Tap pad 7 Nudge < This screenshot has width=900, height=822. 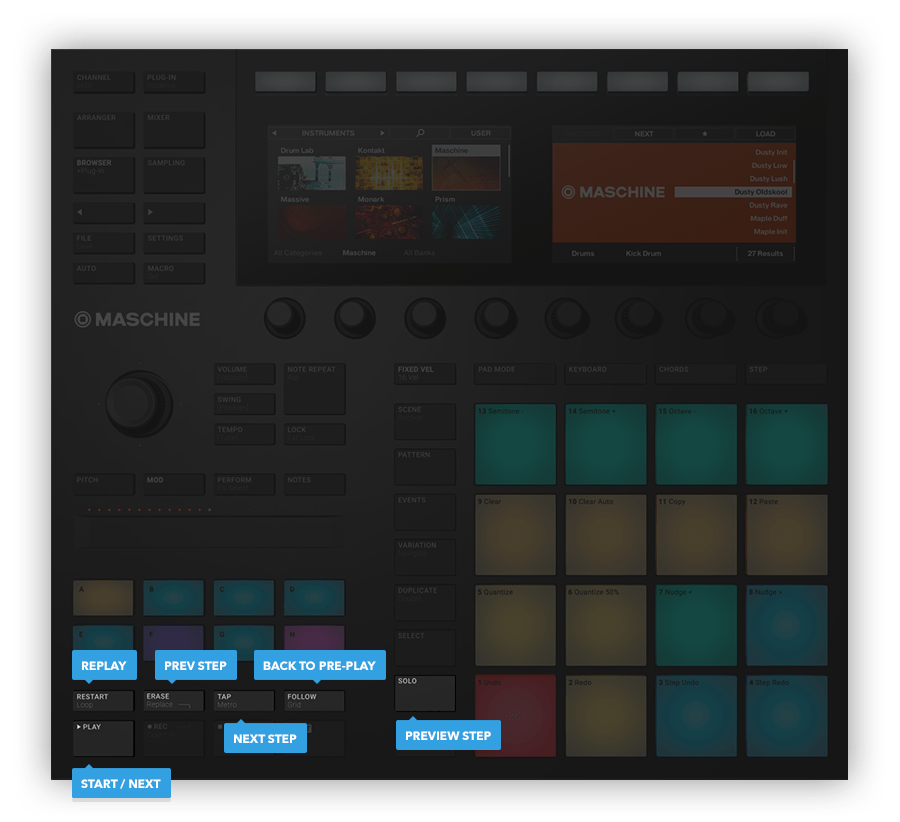tap(696, 625)
